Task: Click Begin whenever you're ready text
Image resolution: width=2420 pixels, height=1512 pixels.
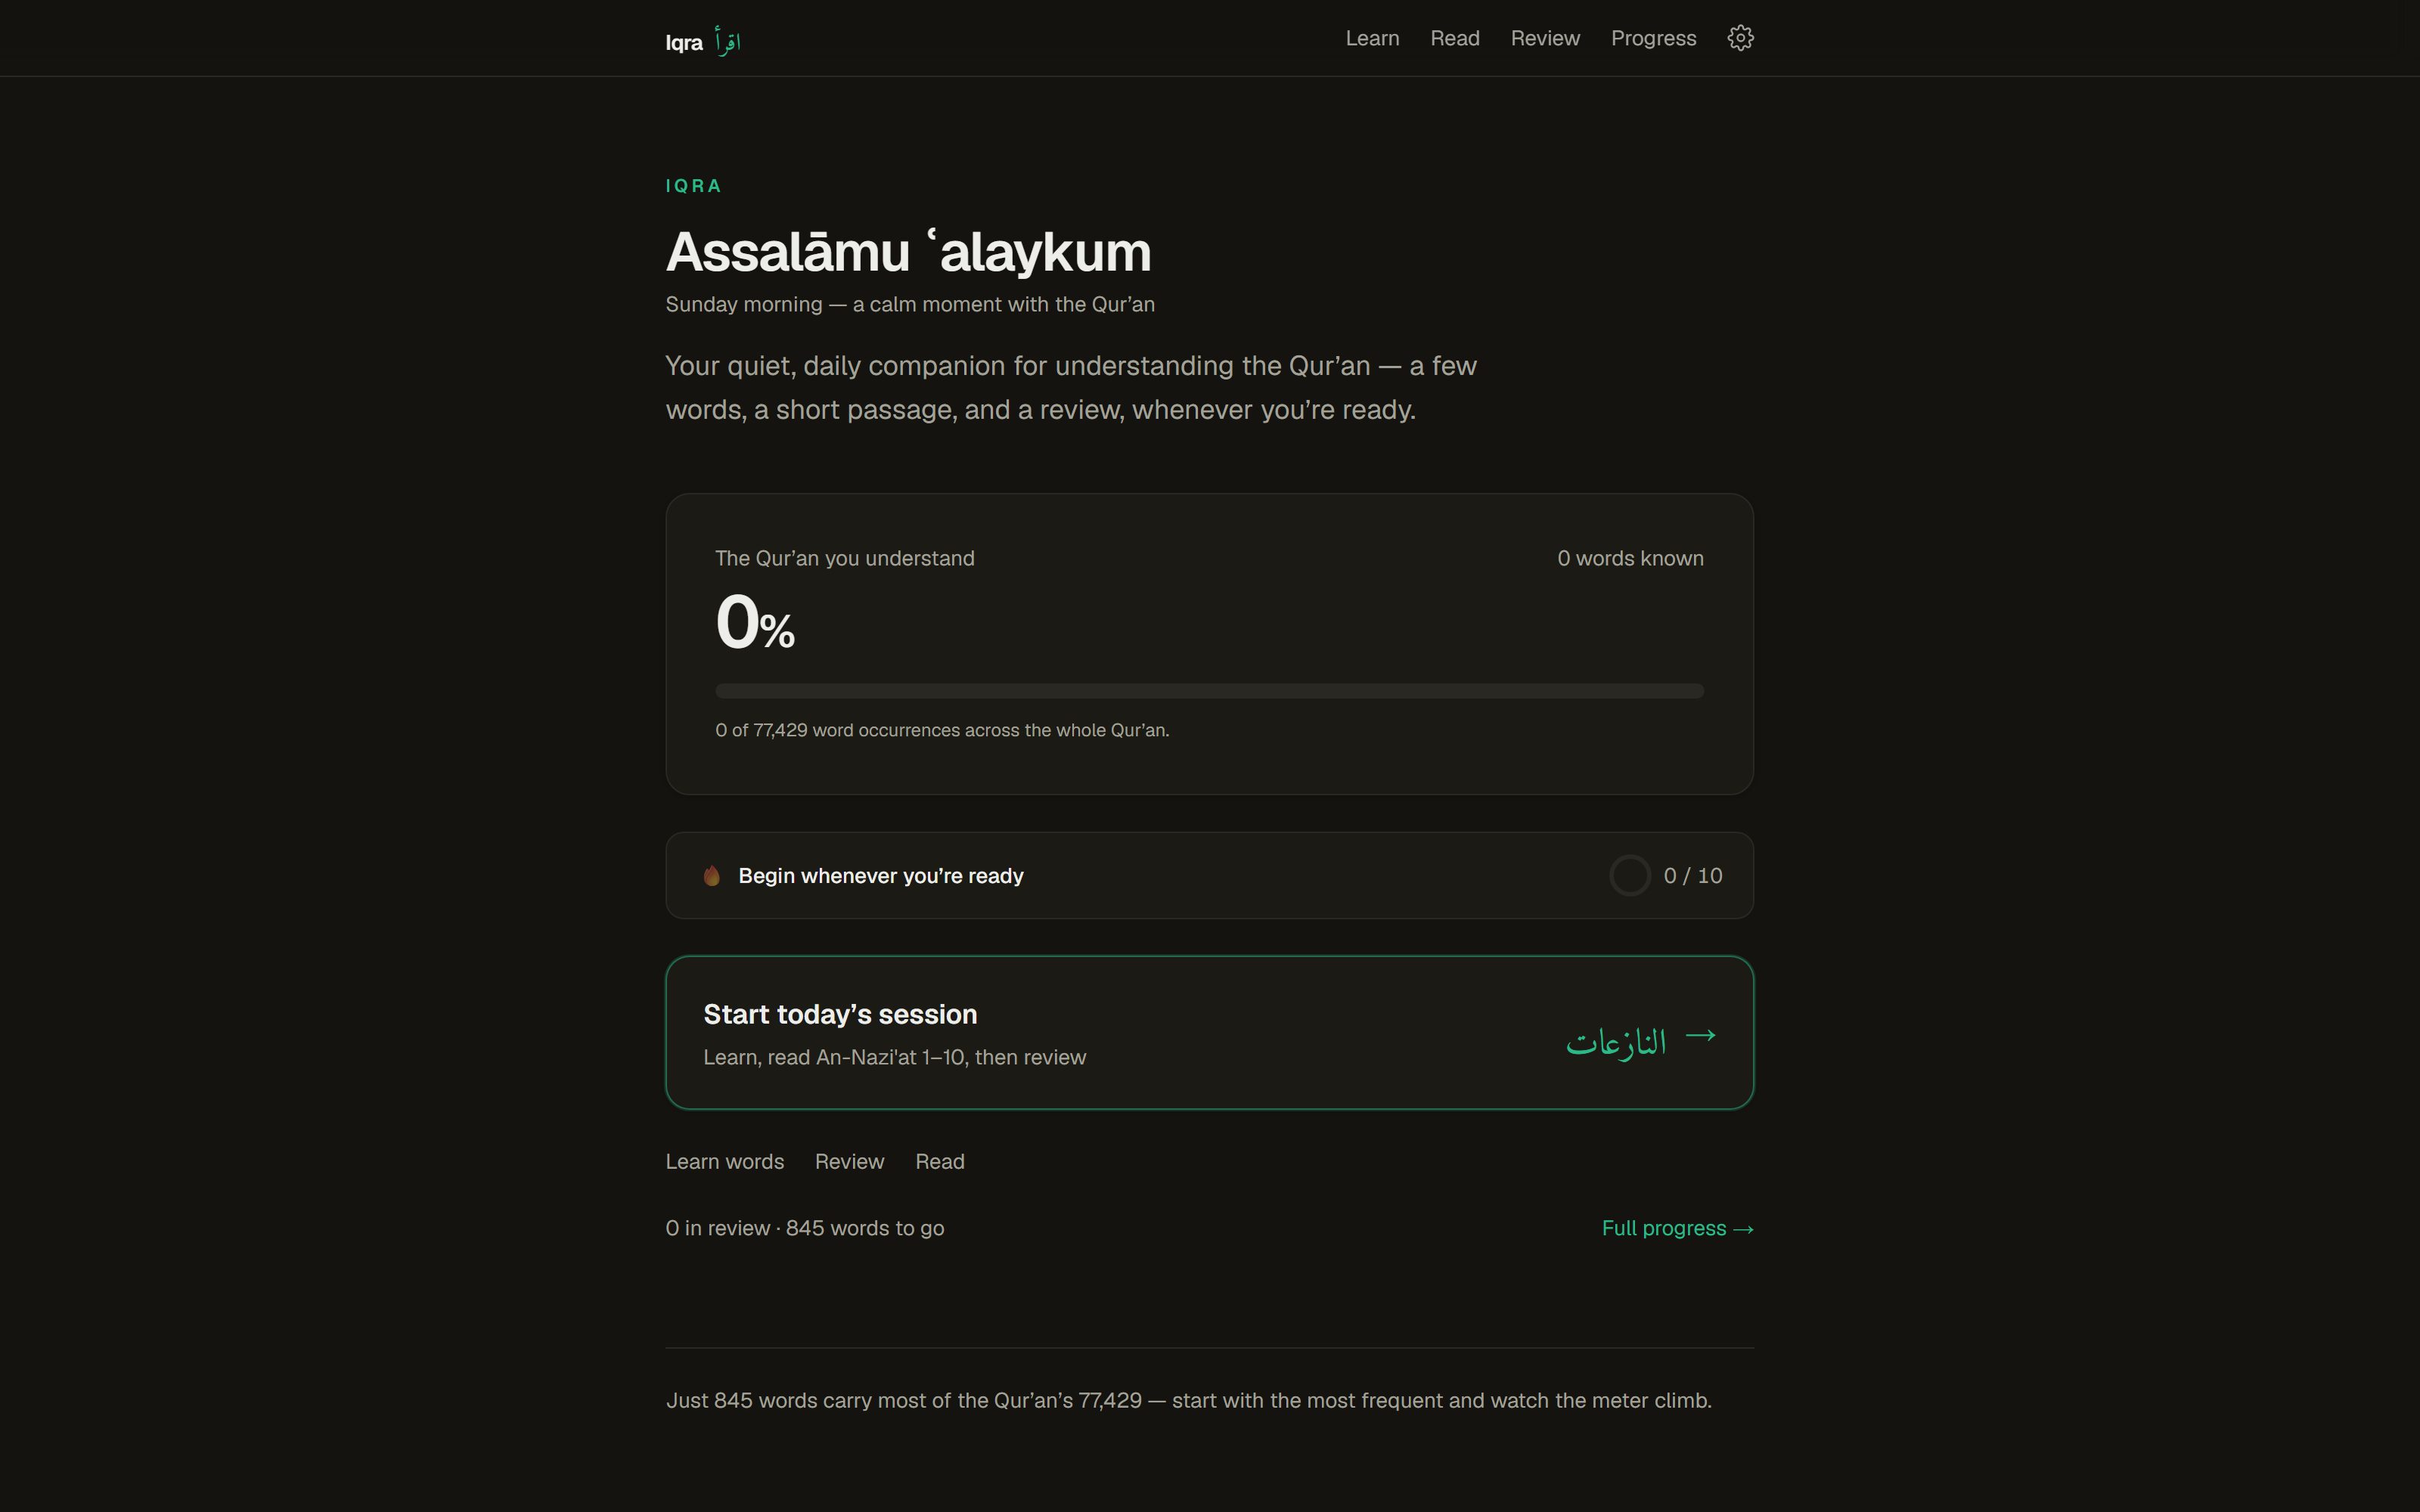Action: 880,876
